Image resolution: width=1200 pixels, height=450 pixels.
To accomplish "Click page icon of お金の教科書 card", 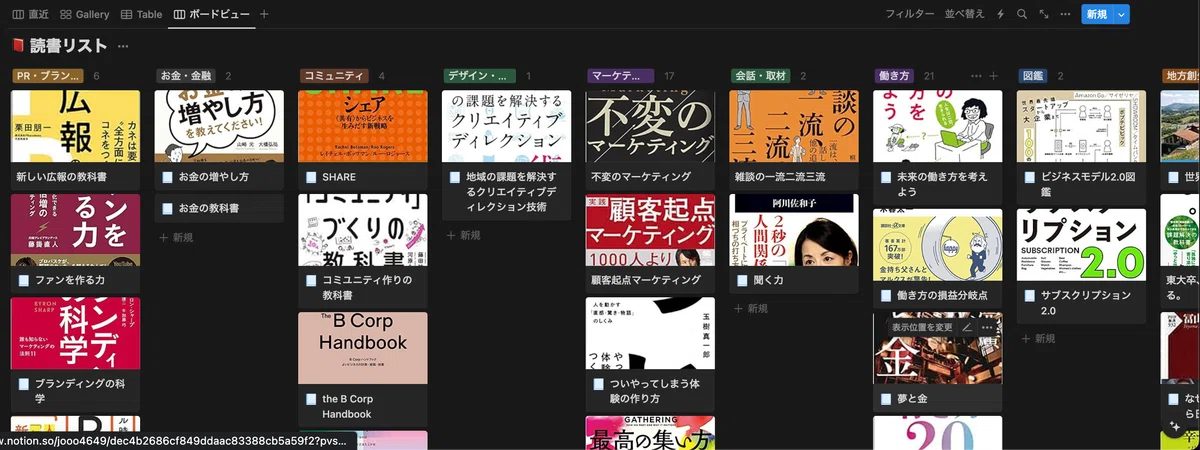I will coord(167,208).
